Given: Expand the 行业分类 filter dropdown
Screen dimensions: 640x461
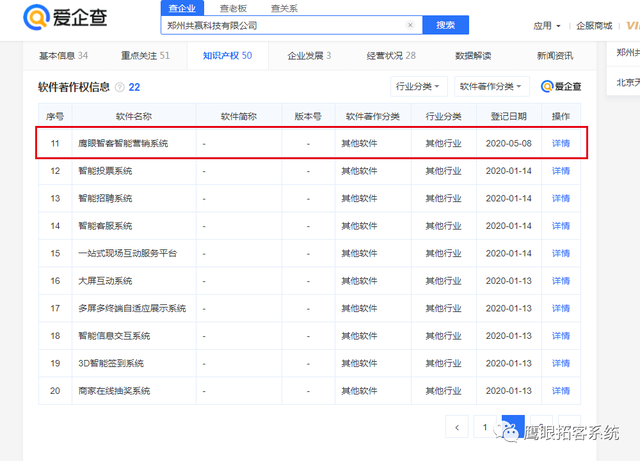Looking at the screenshot, I should (419, 87).
